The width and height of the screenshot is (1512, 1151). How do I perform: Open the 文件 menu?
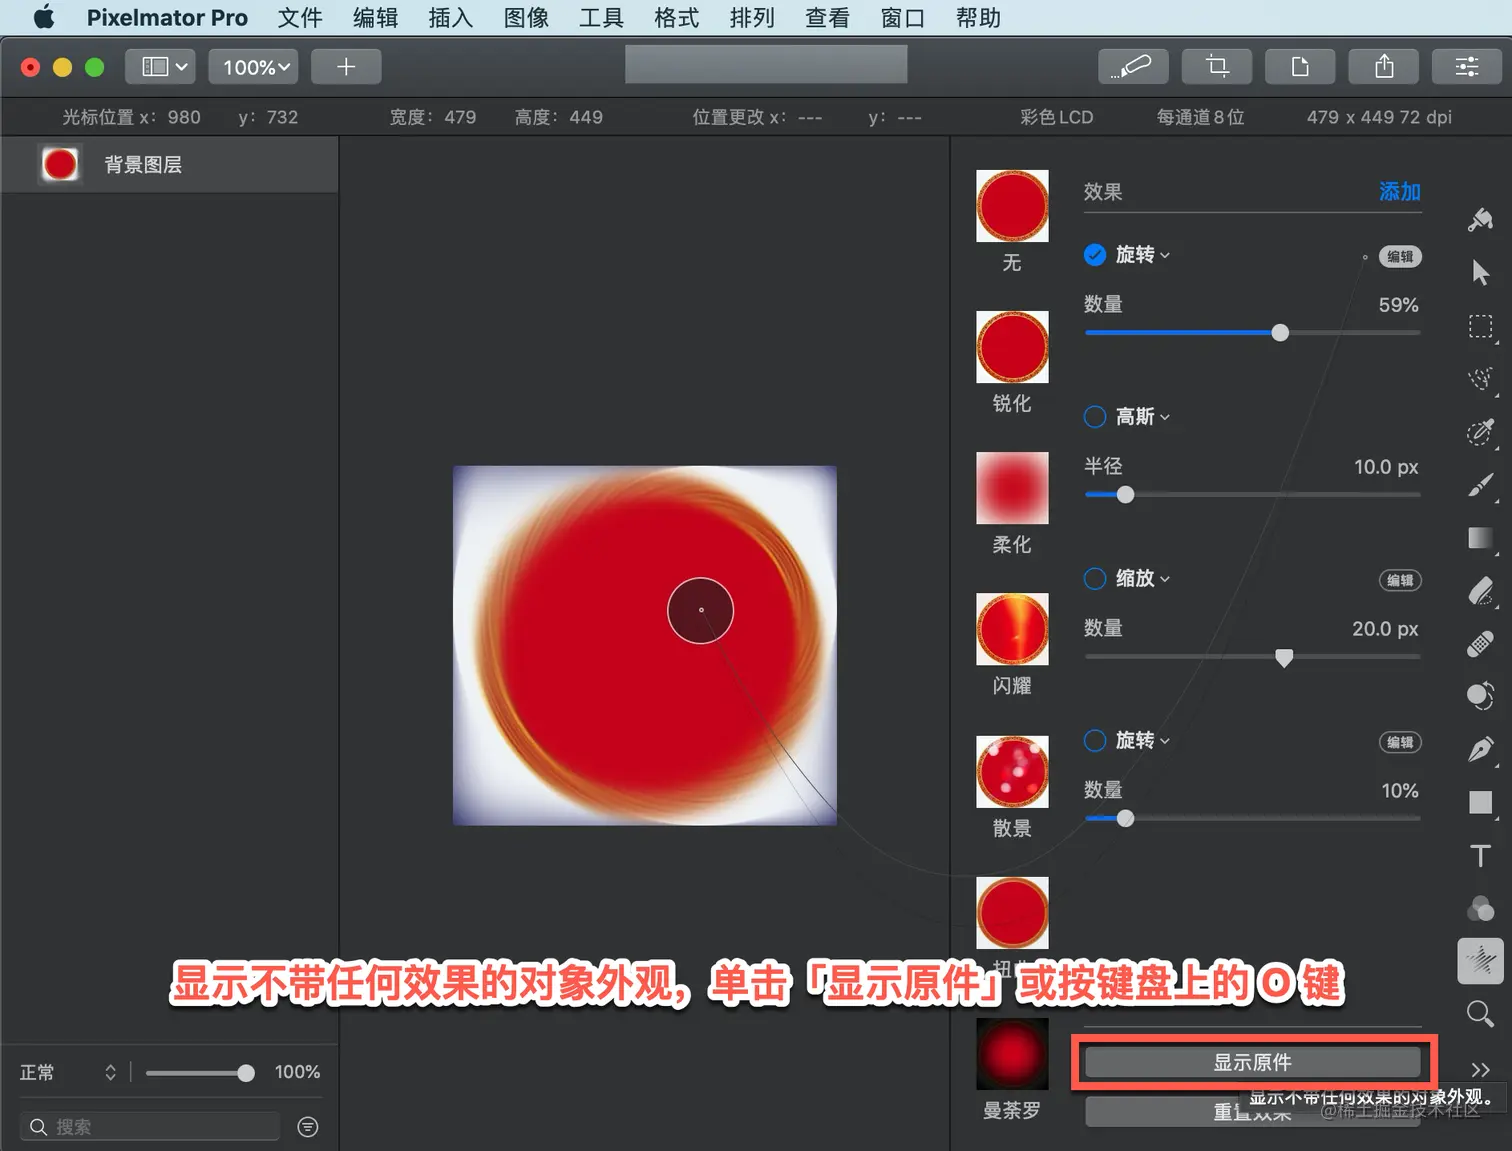300,18
